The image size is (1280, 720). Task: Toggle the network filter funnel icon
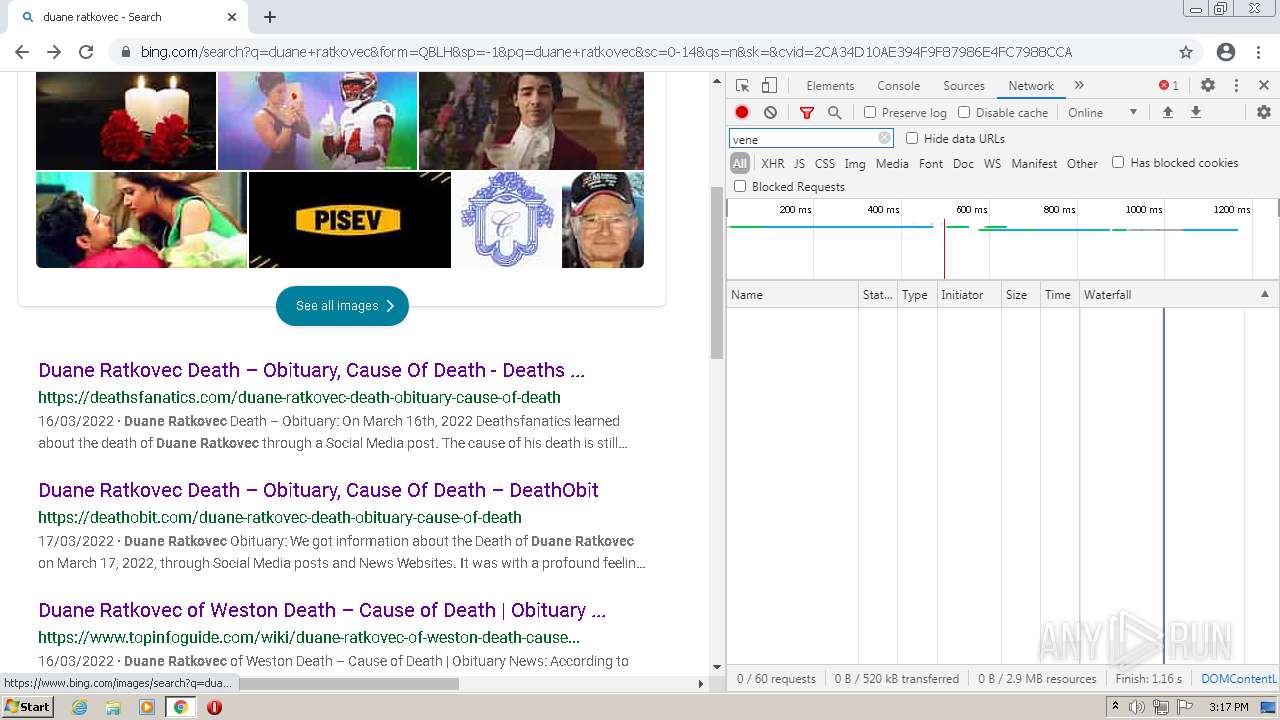[x=807, y=113]
